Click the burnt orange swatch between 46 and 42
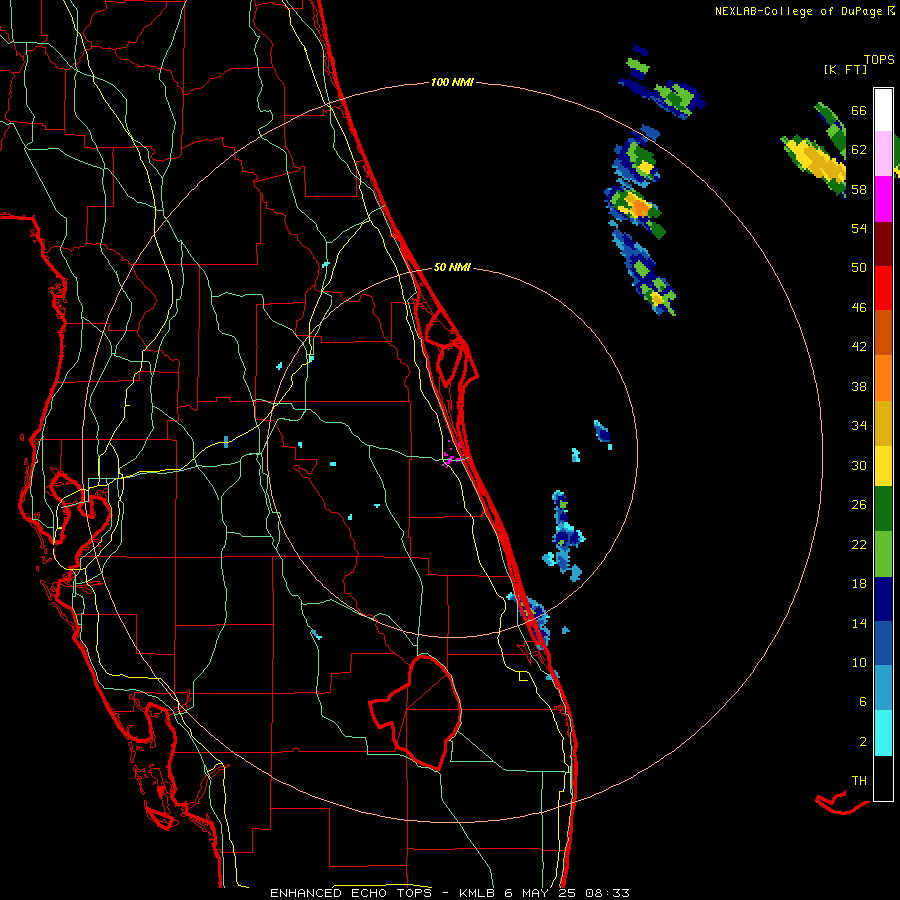The height and width of the screenshot is (900, 900). click(x=883, y=332)
